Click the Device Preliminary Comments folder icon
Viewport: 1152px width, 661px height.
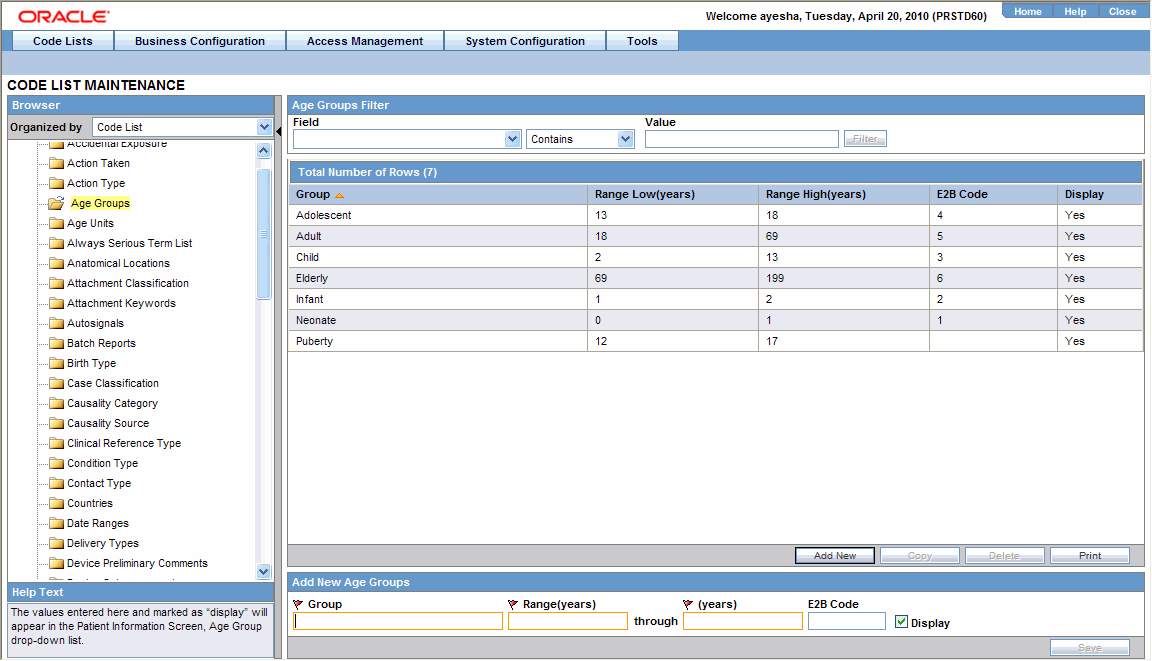tap(57, 563)
